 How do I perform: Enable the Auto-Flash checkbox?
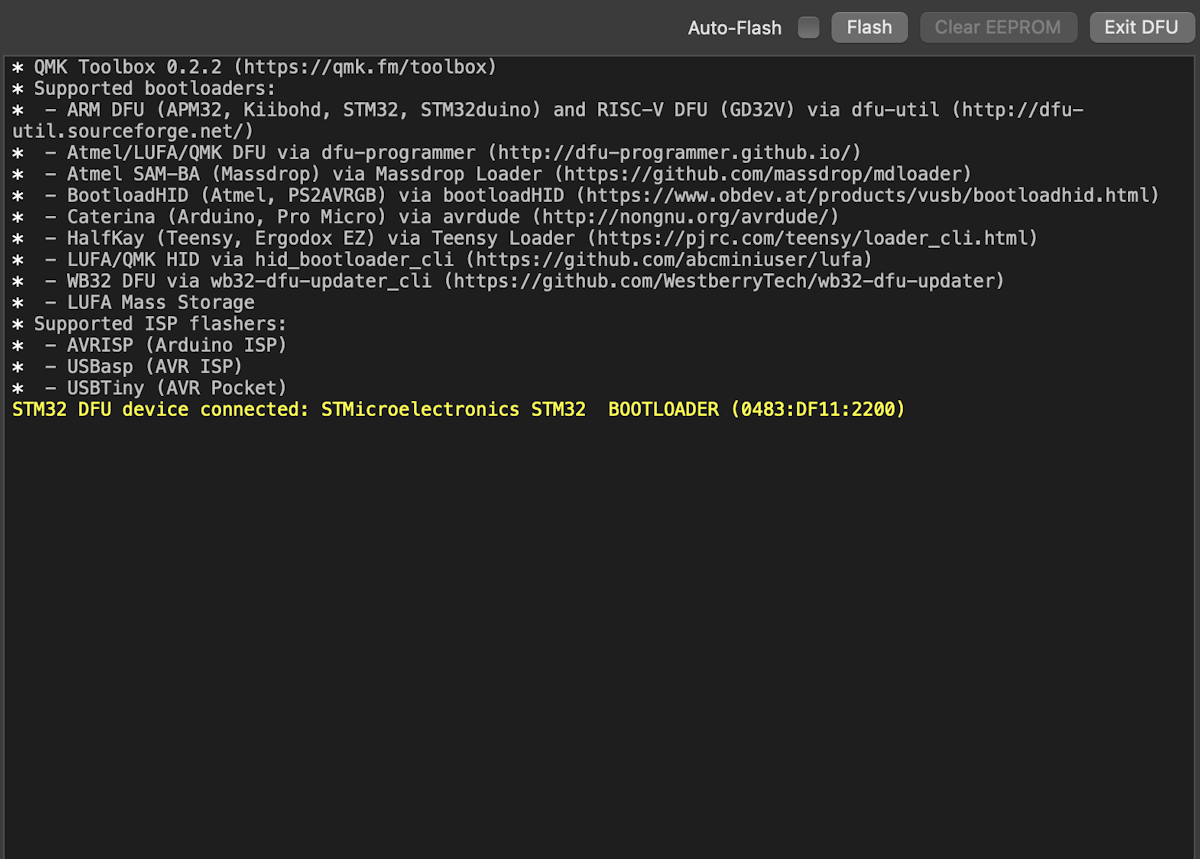click(x=808, y=28)
